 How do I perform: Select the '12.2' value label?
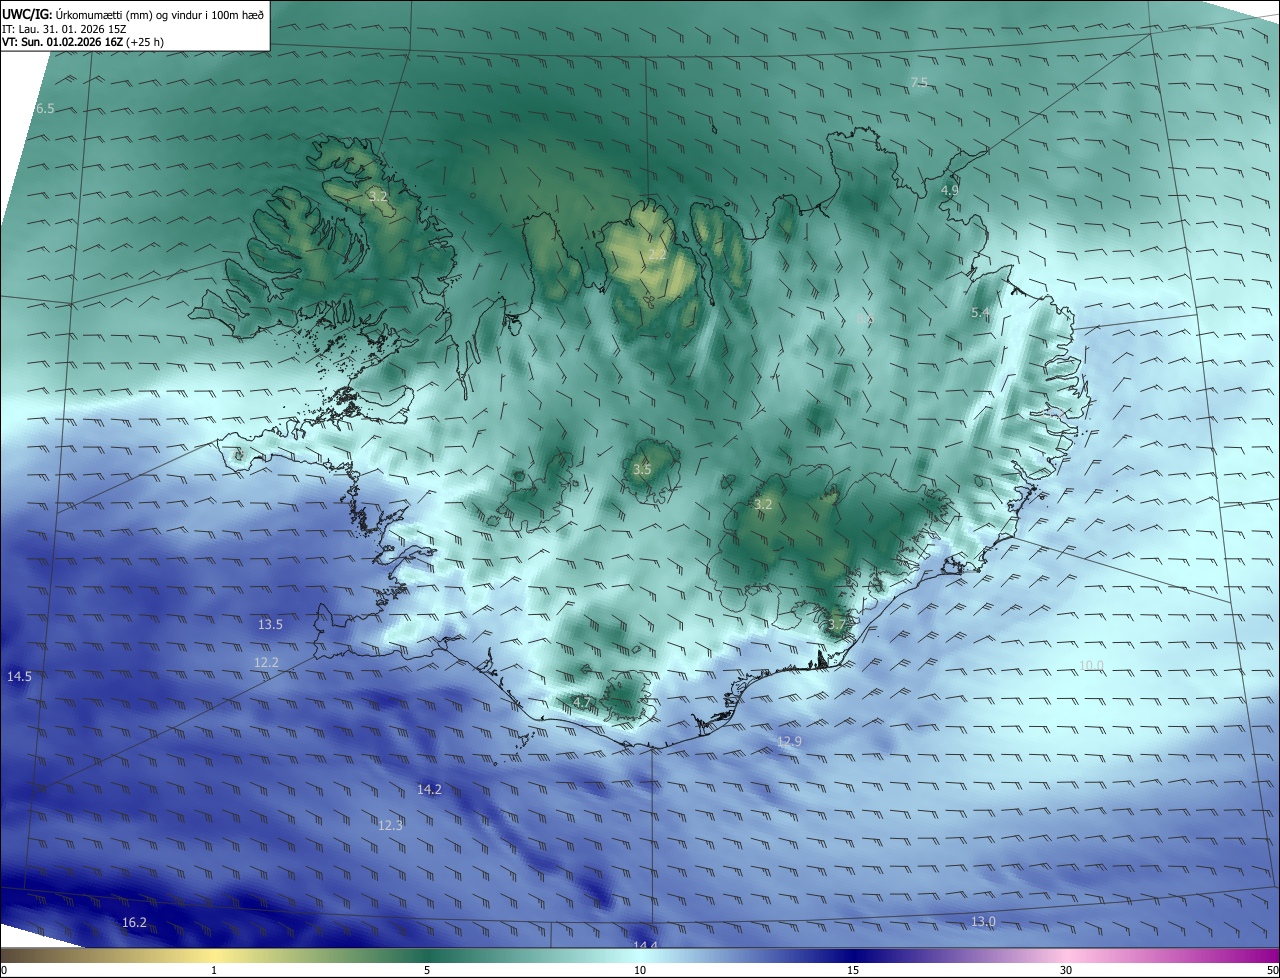(266, 662)
